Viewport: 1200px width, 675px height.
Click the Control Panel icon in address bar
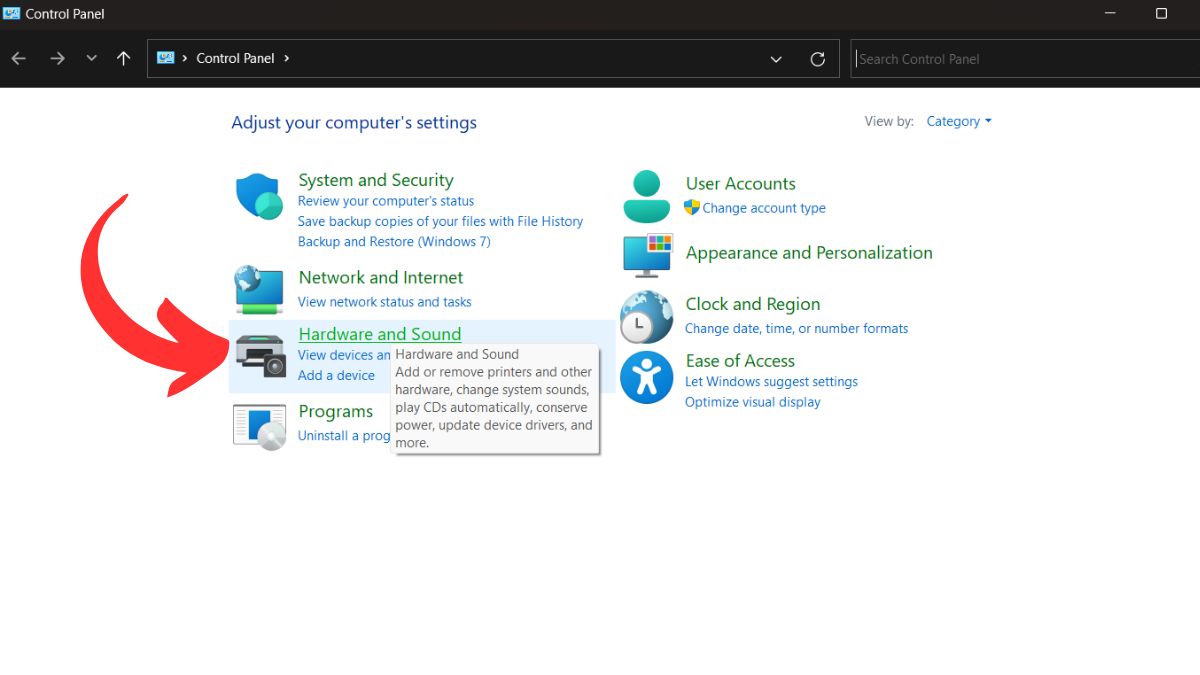[166, 58]
